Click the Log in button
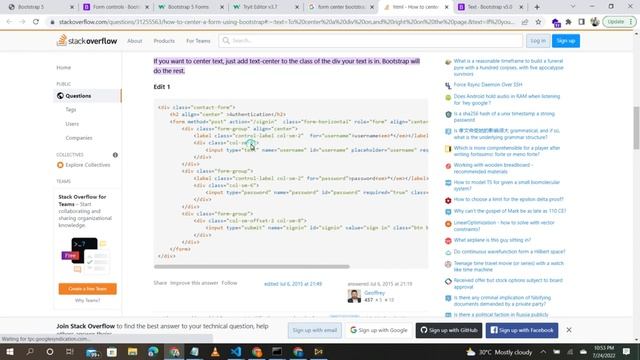The image size is (640, 360). click(x=538, y=40)
